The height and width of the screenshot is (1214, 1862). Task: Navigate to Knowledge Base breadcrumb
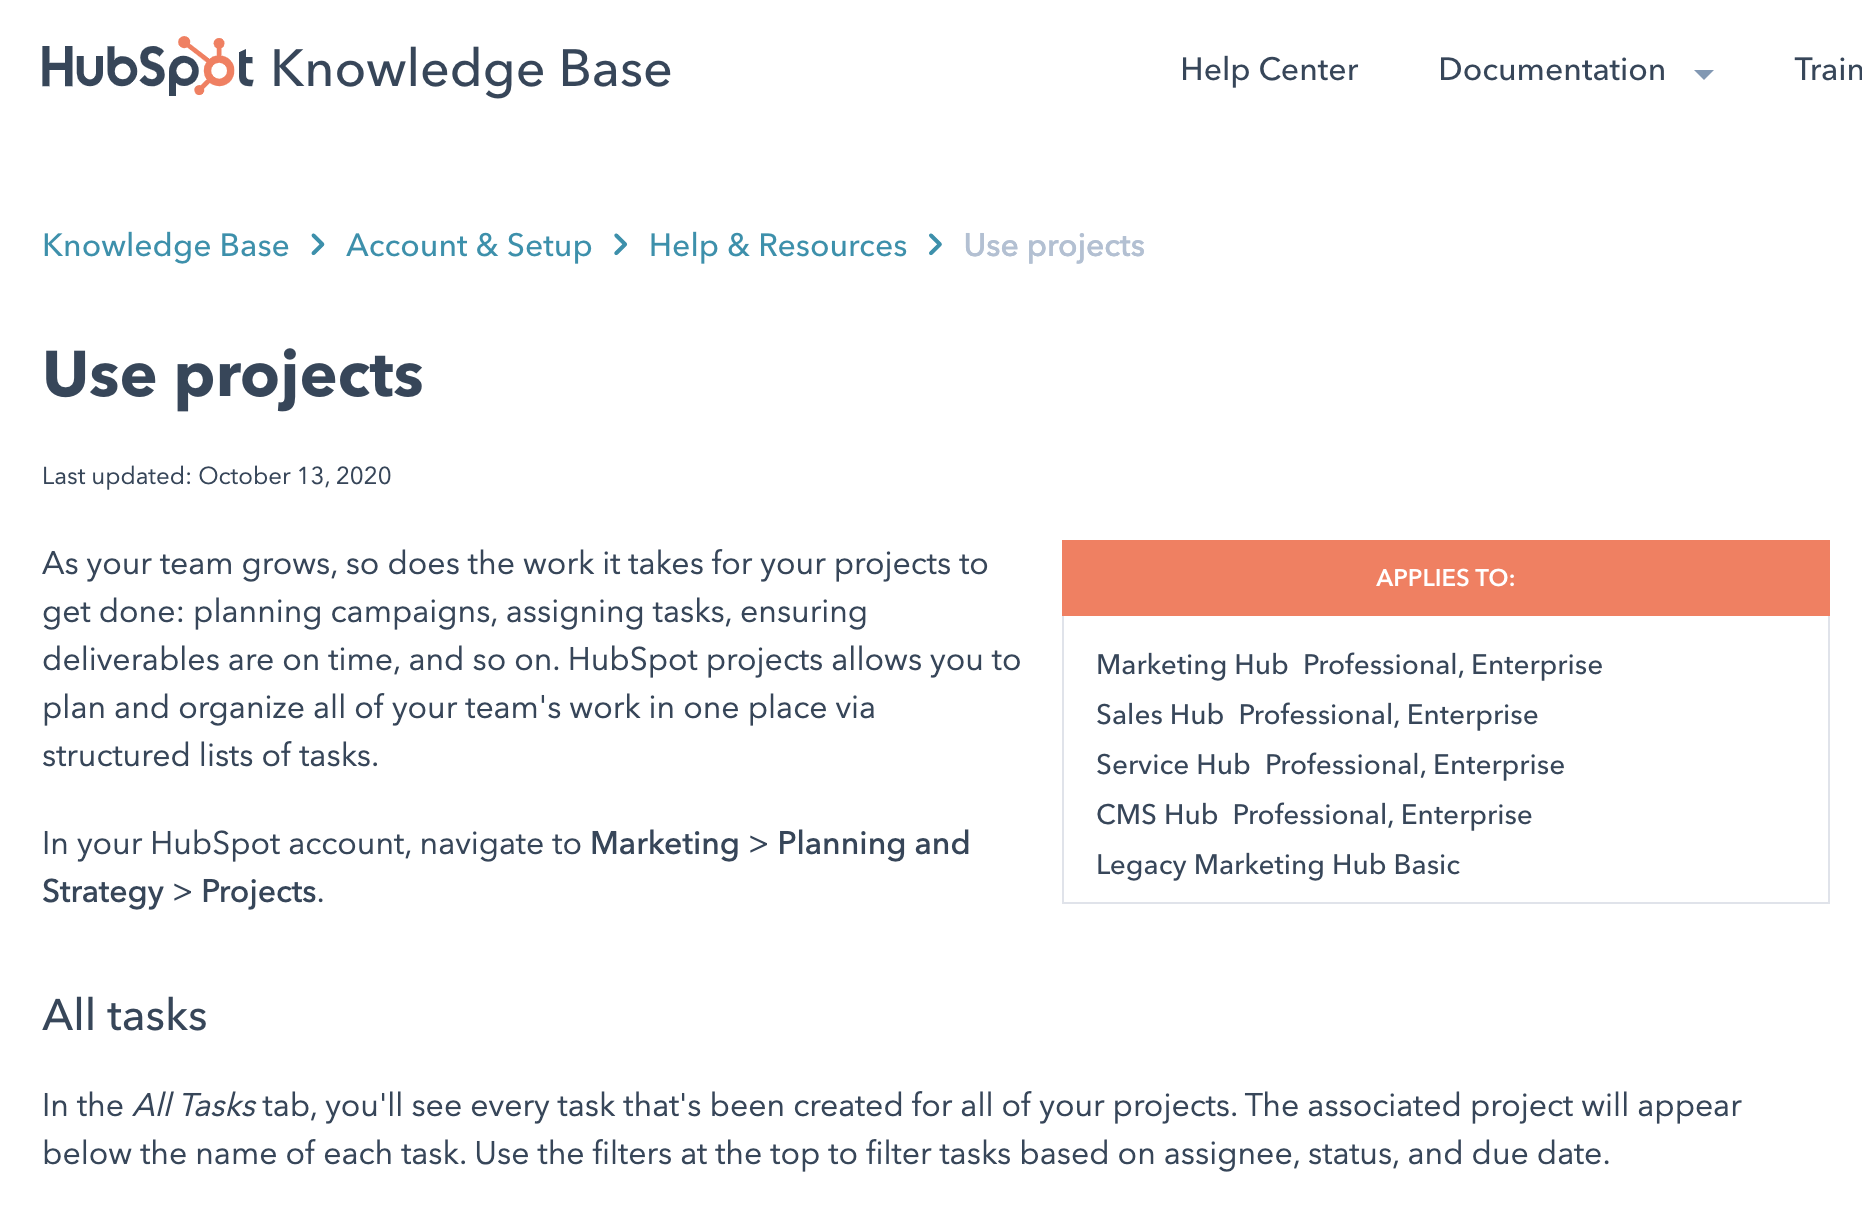(x=165, y=245)
